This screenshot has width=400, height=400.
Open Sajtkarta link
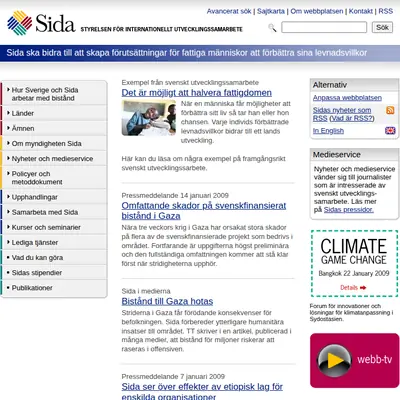click(x=271, y=11)
